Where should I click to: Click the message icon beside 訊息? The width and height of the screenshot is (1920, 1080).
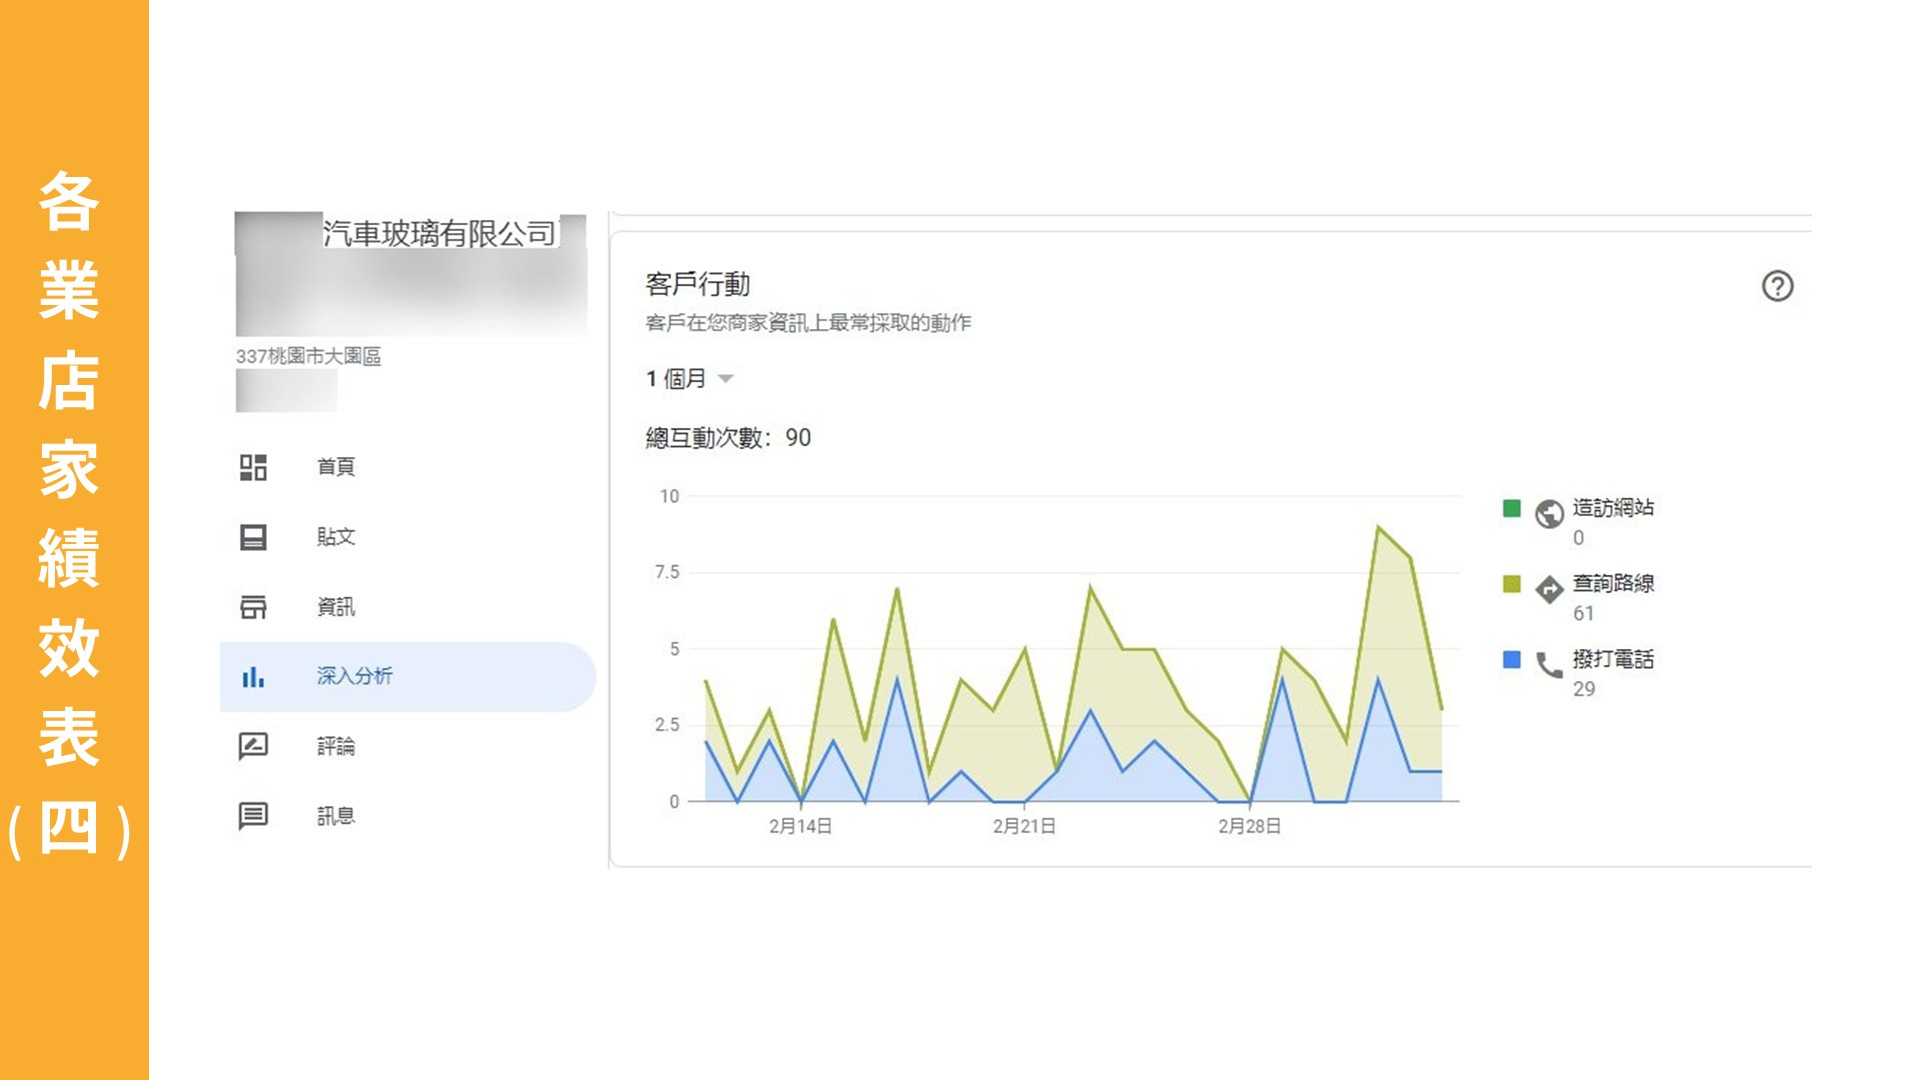pos(253,816)
